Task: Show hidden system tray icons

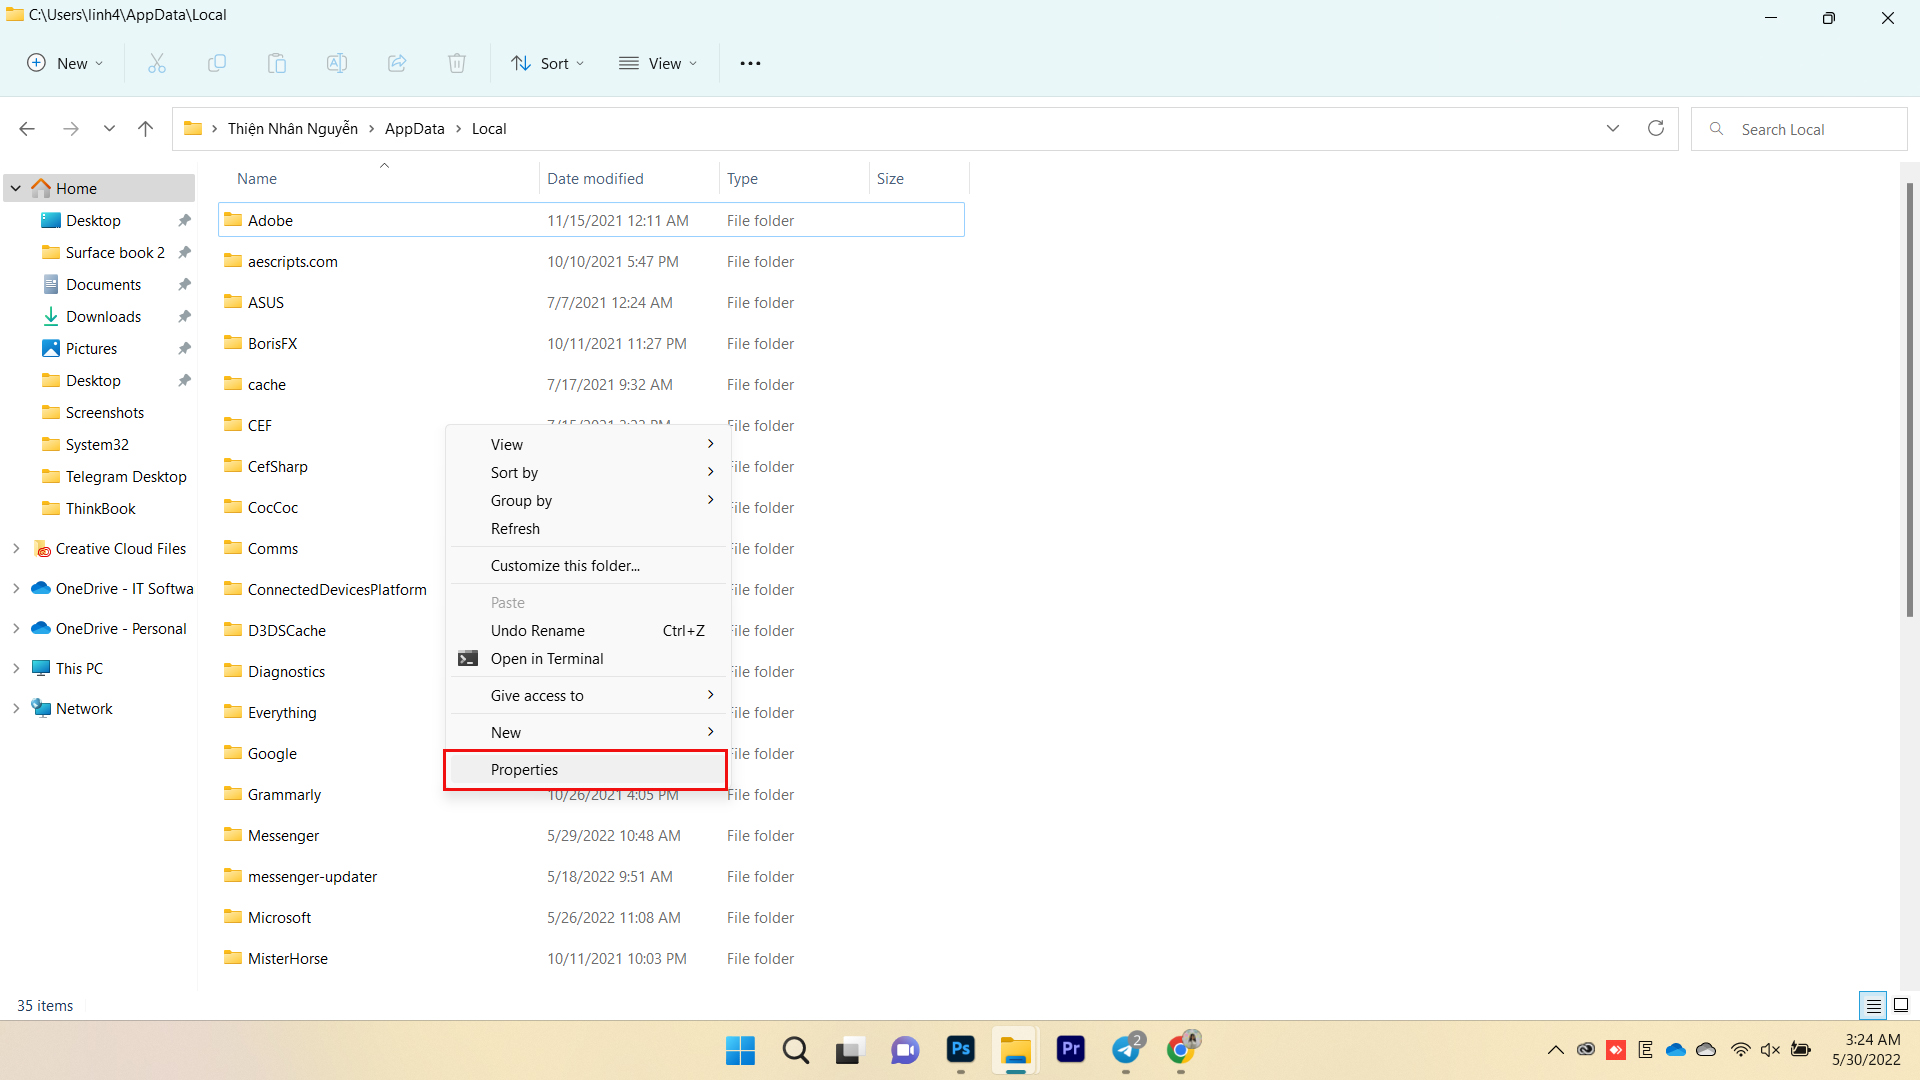Action: (1556, 1050)
